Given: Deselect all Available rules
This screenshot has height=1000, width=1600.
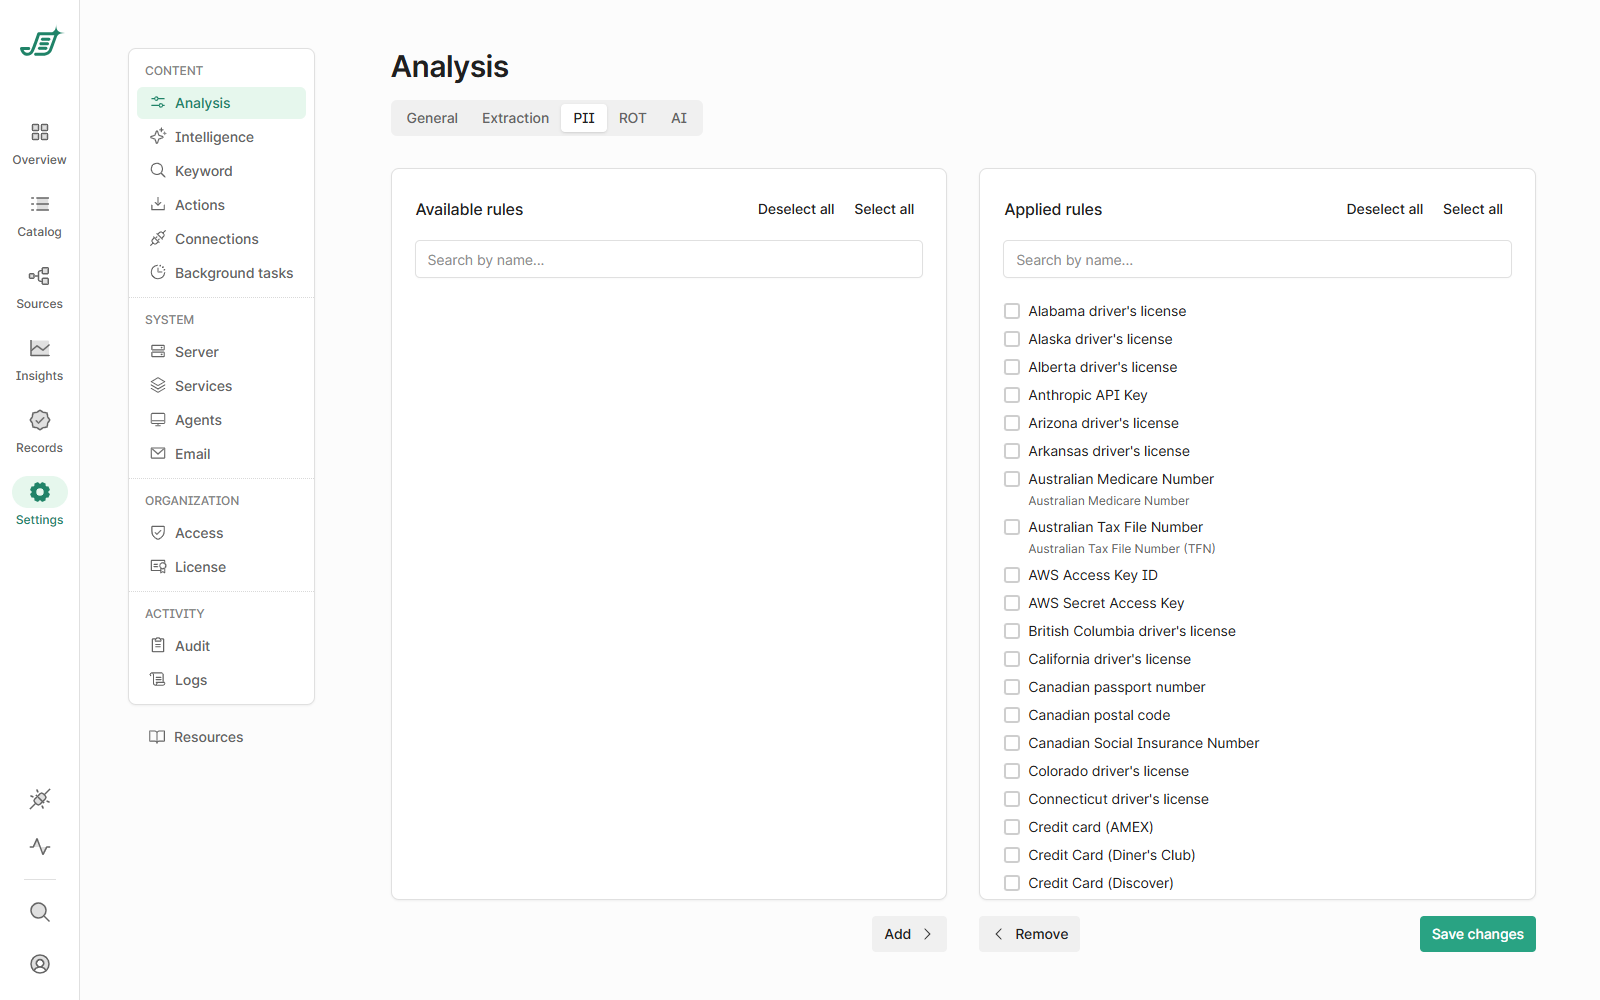Looking at the screenshot, I should pyautogui.click(x=796, y=209).
